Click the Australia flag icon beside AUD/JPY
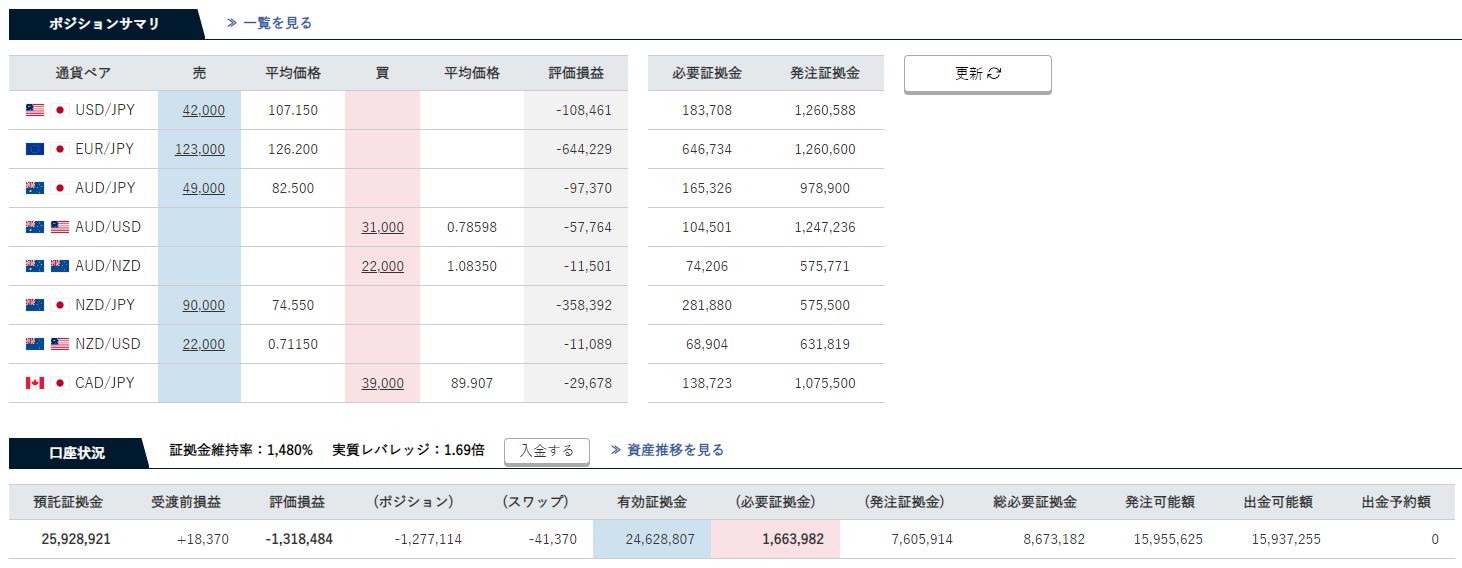The height and width of the screenshot is (568, 1462). 35,188
